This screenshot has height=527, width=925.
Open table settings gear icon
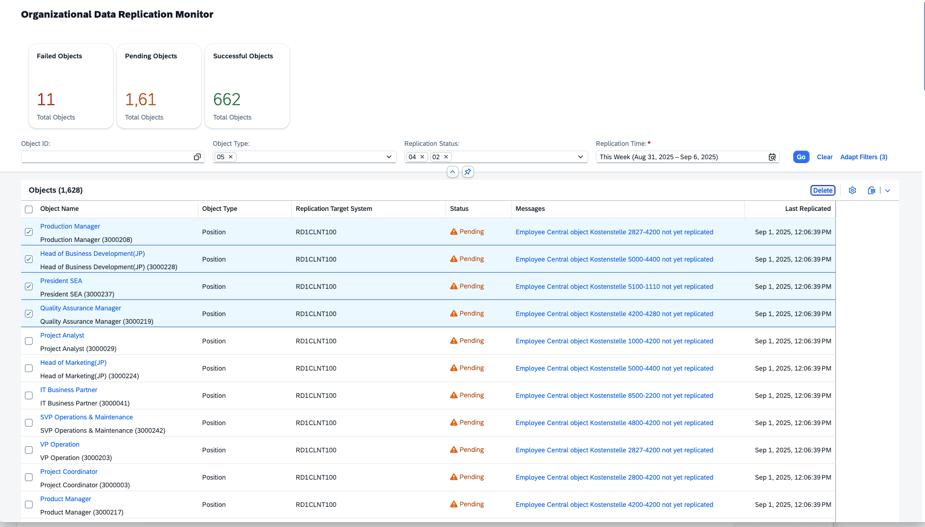point(852,191)
